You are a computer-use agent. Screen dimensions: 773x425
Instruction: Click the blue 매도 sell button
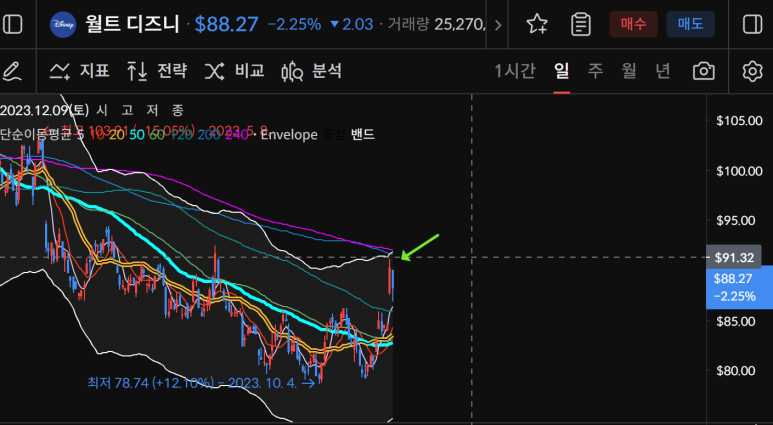coord(690,24)
